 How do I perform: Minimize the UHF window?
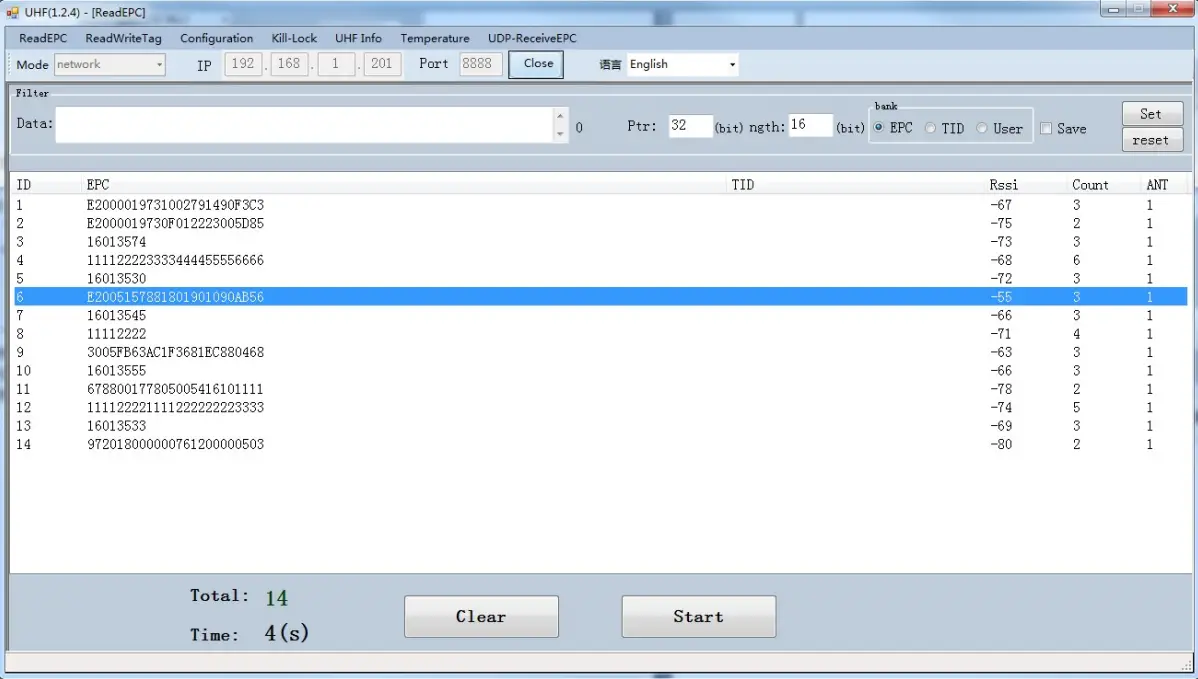point(1113,9)
